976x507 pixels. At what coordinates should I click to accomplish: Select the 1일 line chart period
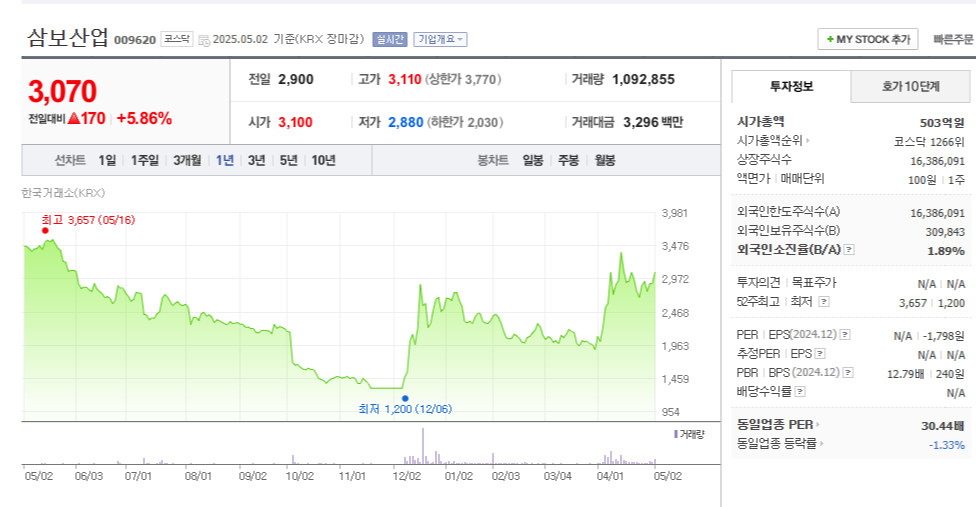(x=107, y=160)
